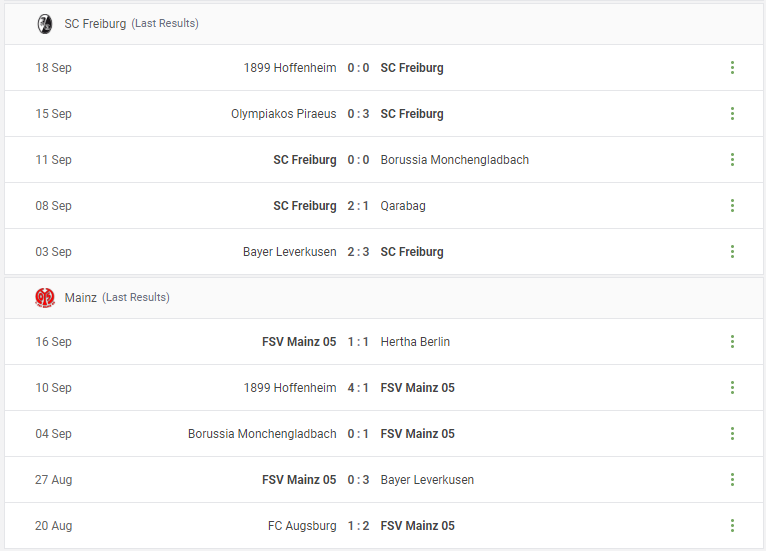Open options menu for FC Augsburg match
Image resolution: width=766 pixels, height=551 pixels.
[x=732, y=526]
